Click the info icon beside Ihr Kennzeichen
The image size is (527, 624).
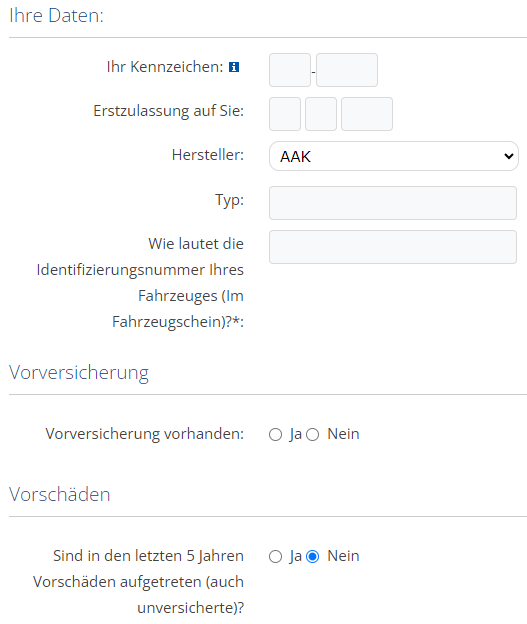[234, 67]
